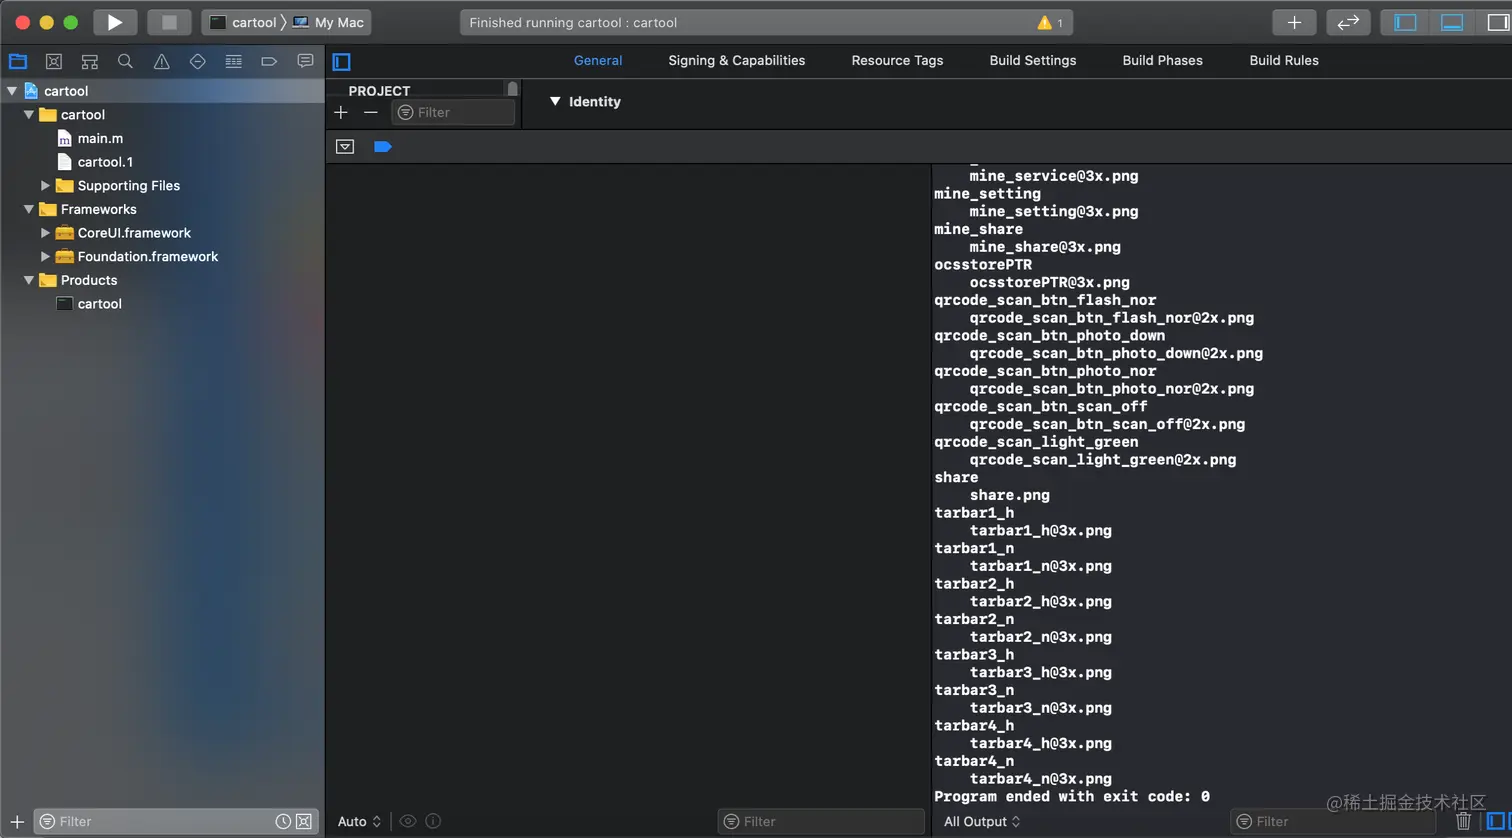Open the debug navigator tab
The width and height of the screenshot is (1512, 838).
[x=233, y=61]
